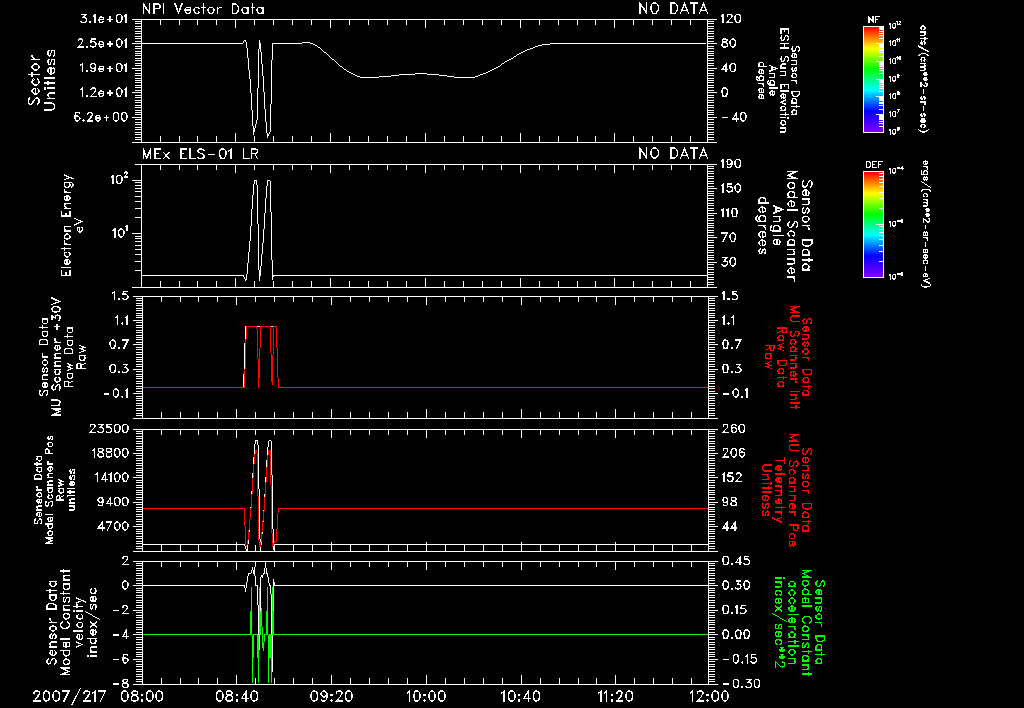Click the '110' scanner angle axis value
The height and width of the screenshot is (708, 1024).
pos(731,213)
